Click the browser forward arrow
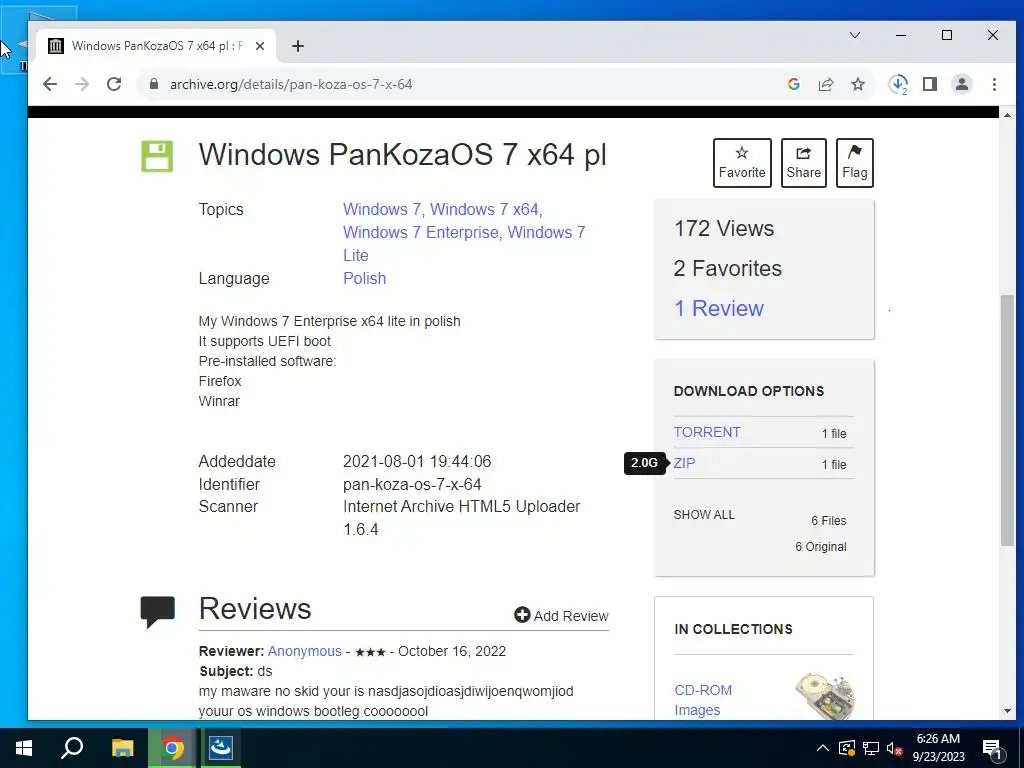 [82, 84]
